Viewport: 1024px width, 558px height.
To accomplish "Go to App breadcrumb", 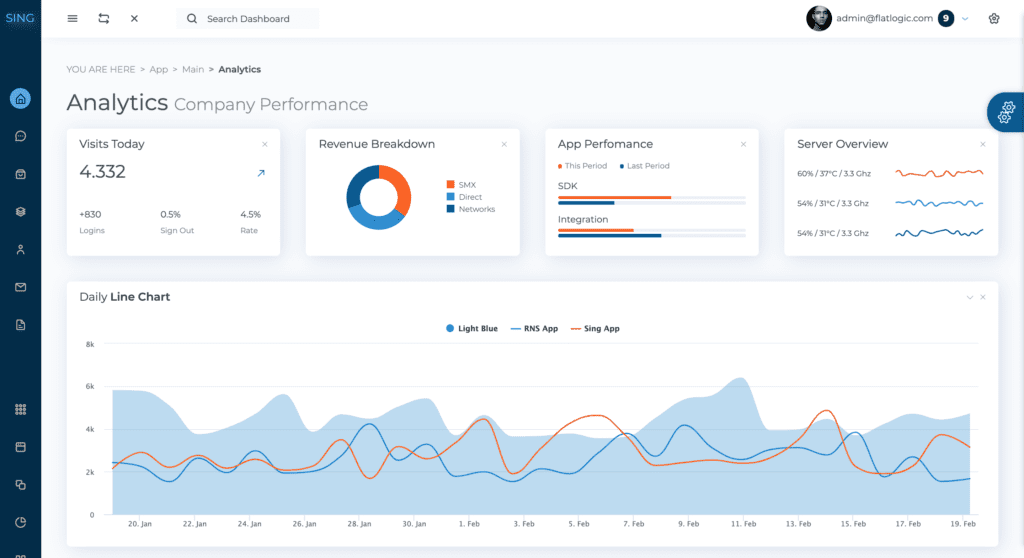I will coord(159,69).
